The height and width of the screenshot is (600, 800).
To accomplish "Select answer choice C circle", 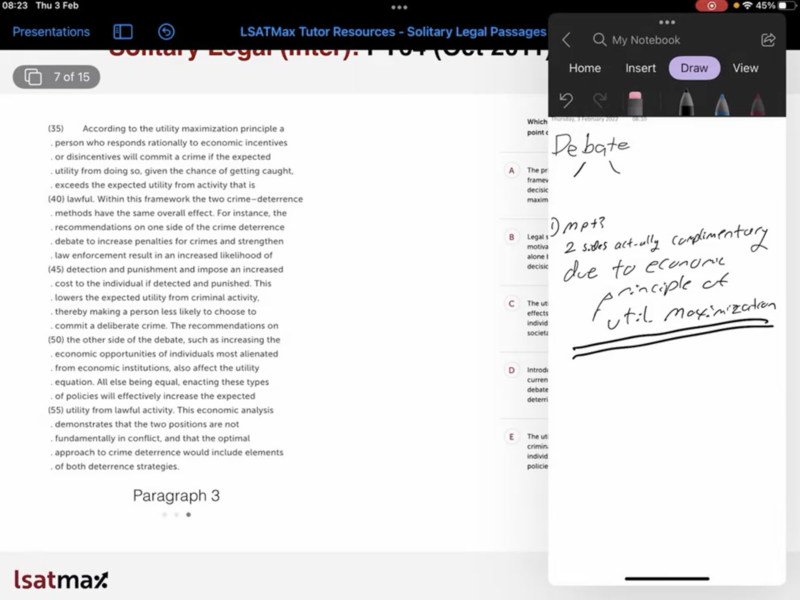I will (x=512, y=303).
